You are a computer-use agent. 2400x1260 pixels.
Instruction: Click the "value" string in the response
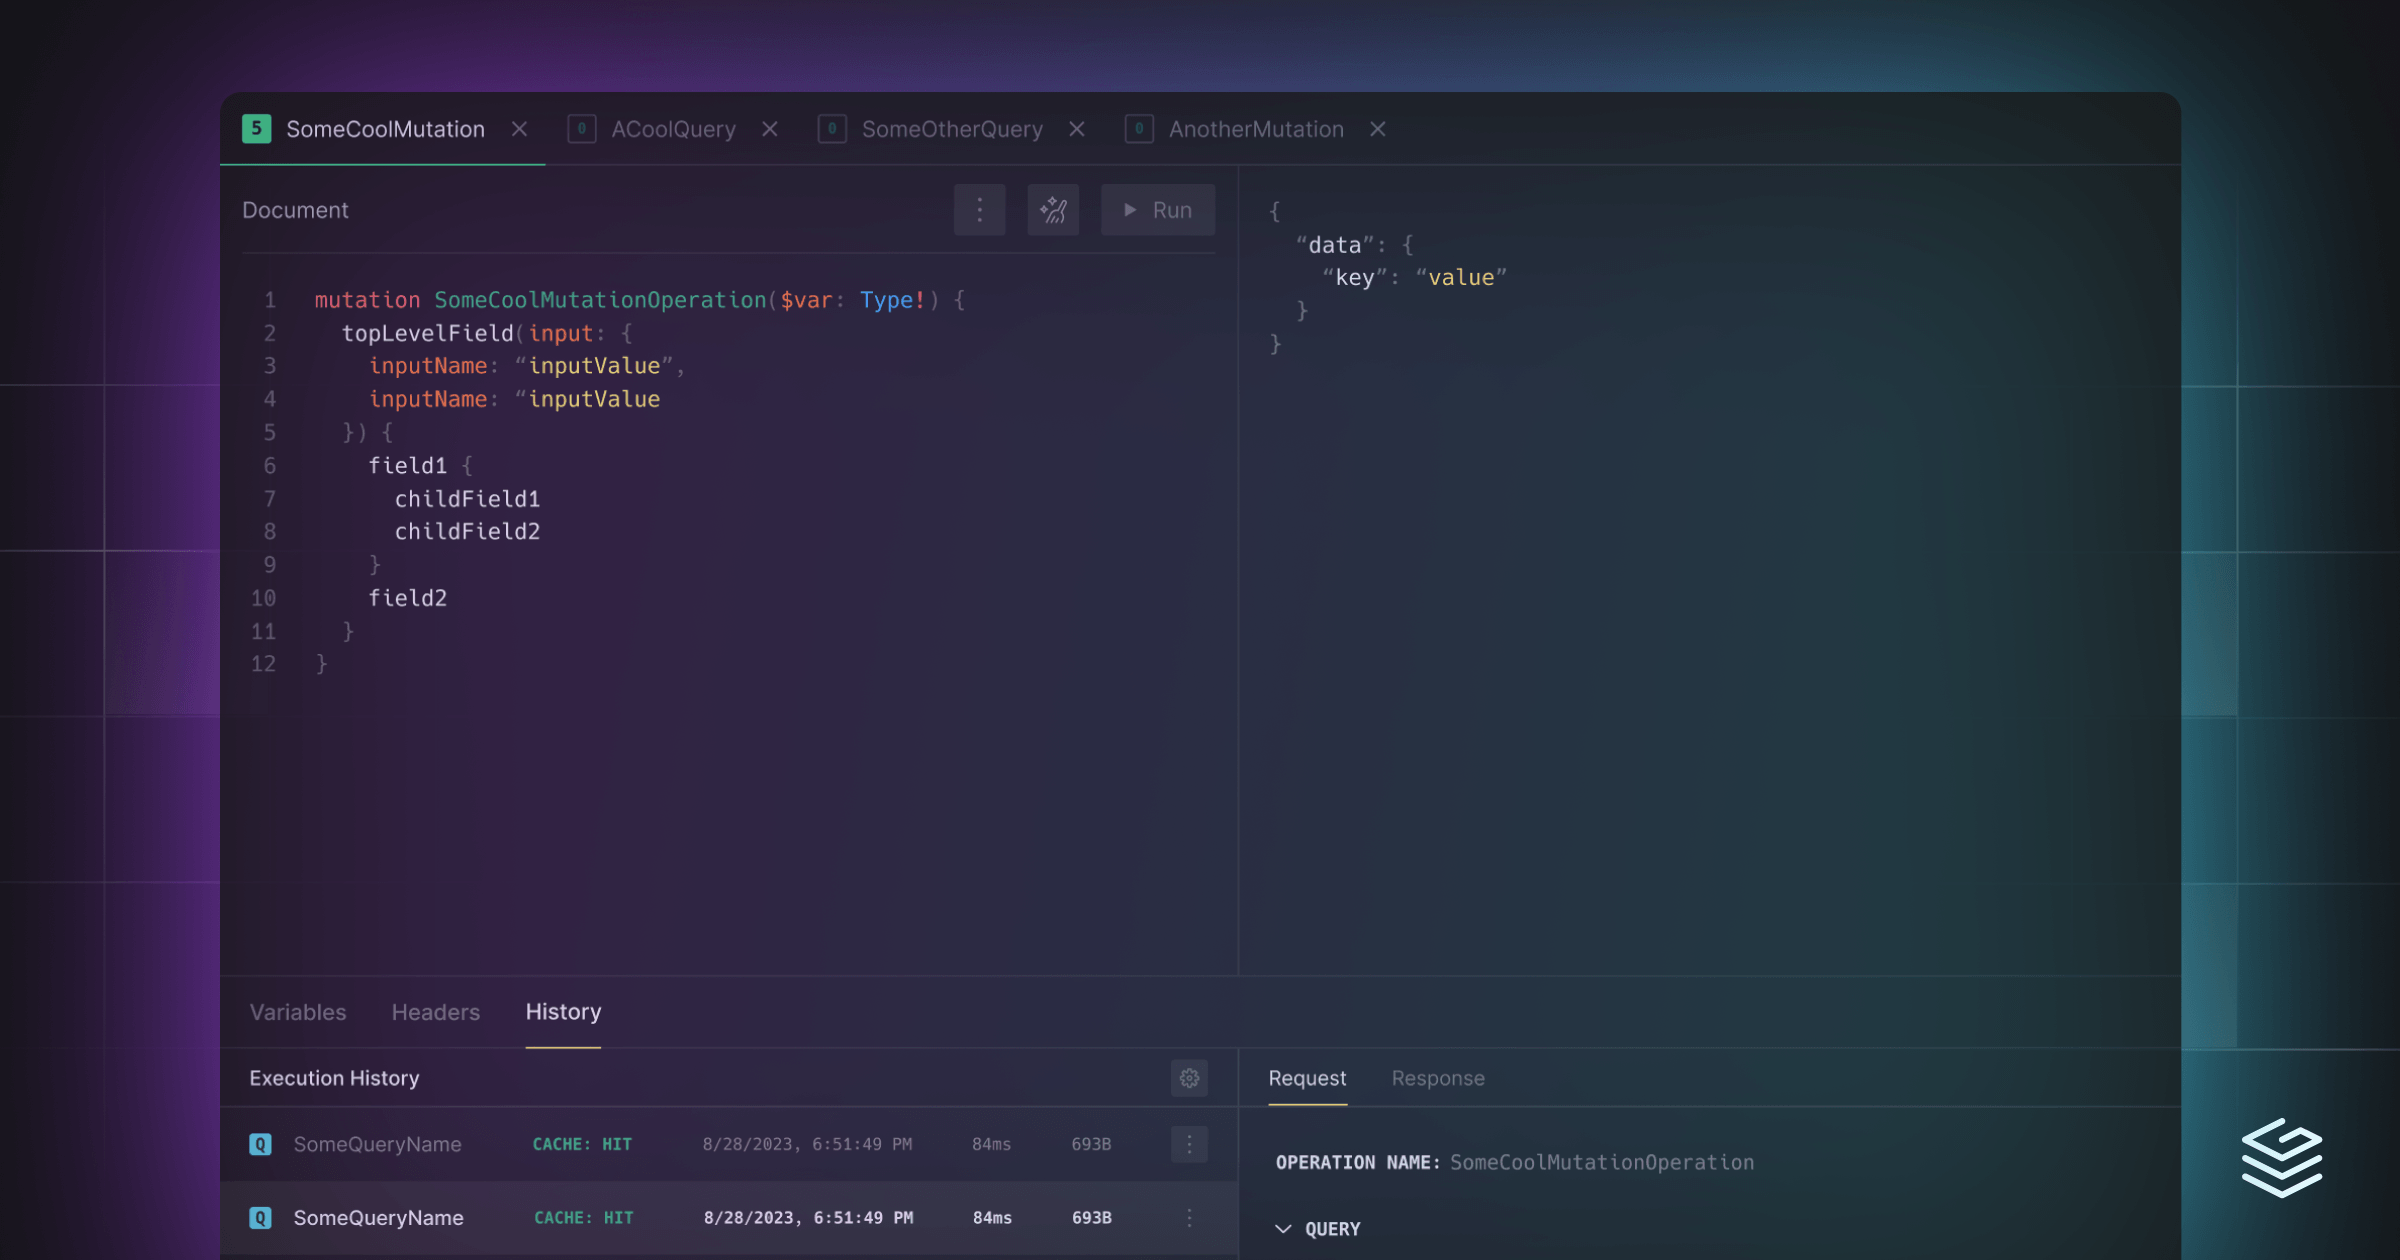[x=1461, y=278]
